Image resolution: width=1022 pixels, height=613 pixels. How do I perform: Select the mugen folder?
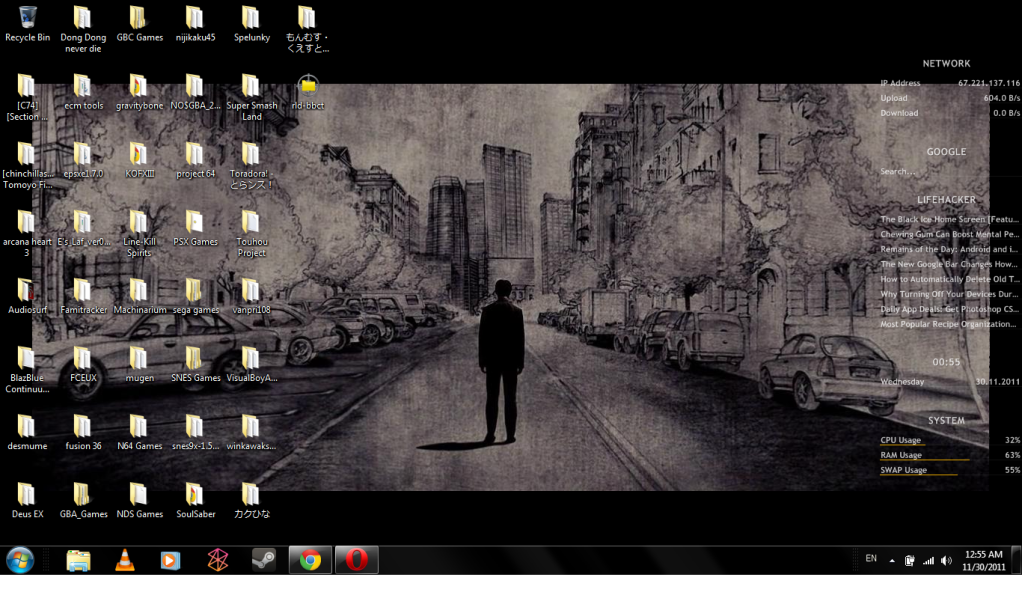(139, 364)
